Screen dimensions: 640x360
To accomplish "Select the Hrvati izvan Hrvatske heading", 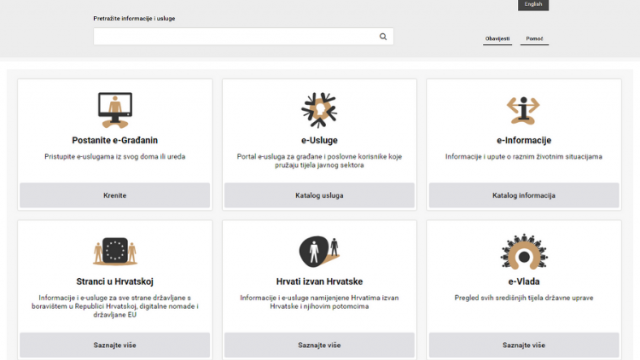I will pos(319,282).
